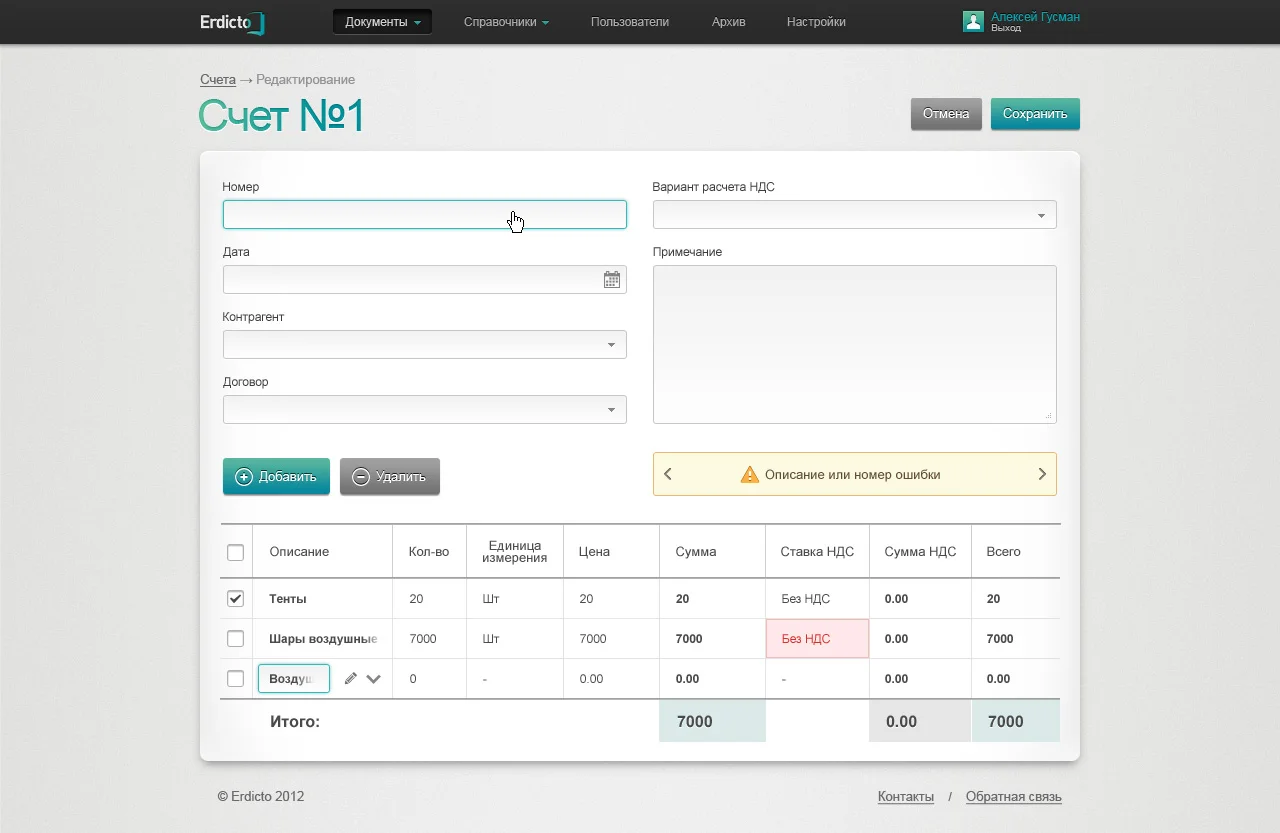The image size is (1280, 833).
Task: Expand the Договор combo box
Action: click(x=425, y=410)
